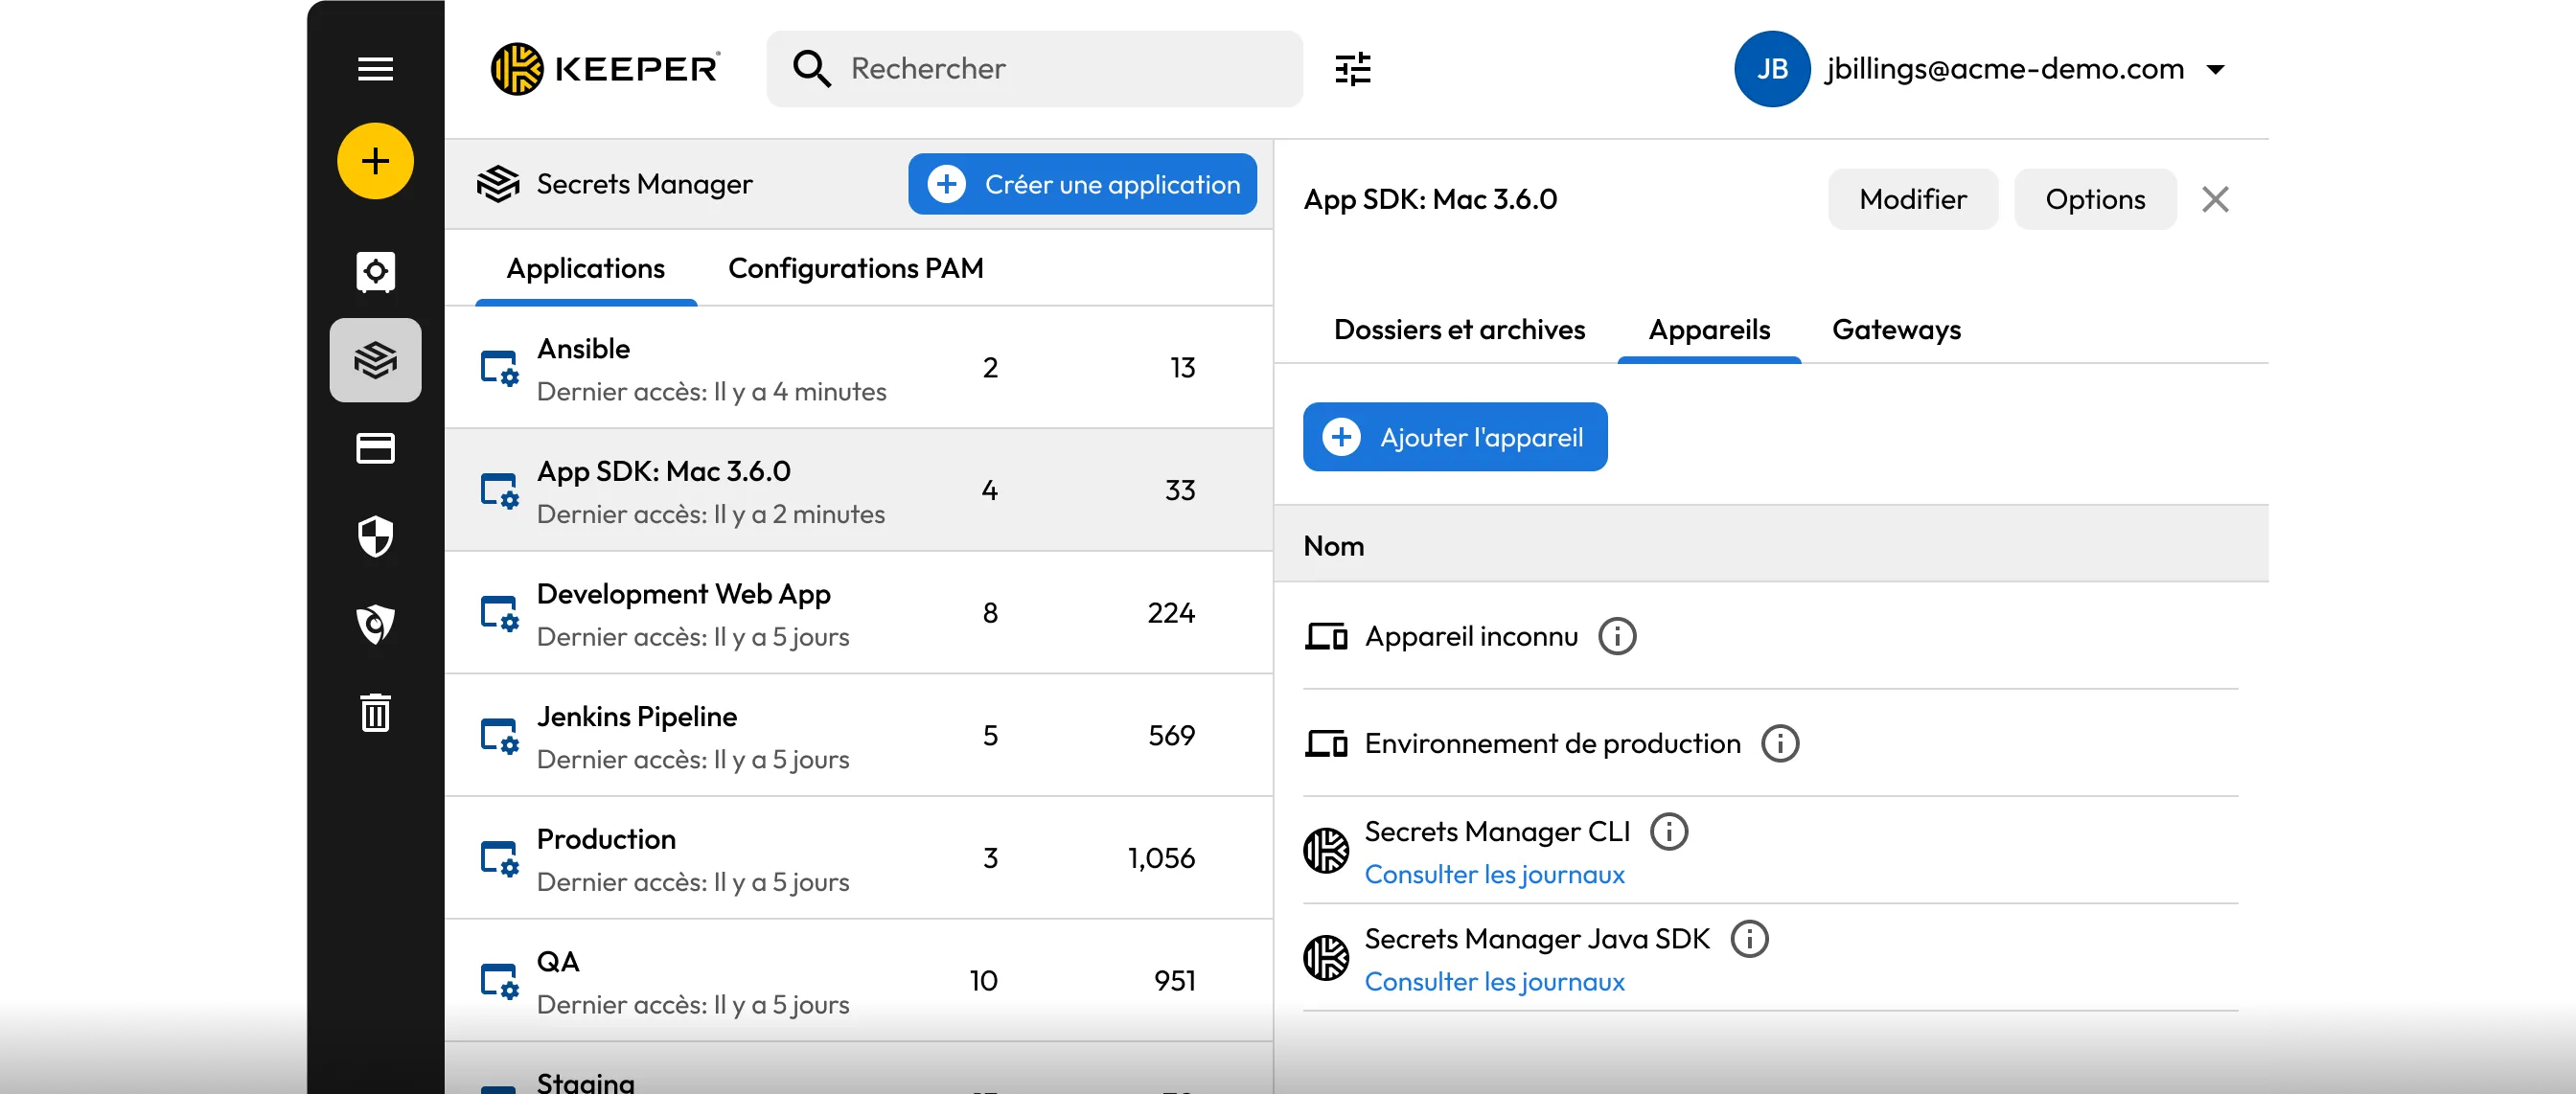This screenshot has height=1094, width=2576.
Task: Click the Keeper logo
Action: 605,69
